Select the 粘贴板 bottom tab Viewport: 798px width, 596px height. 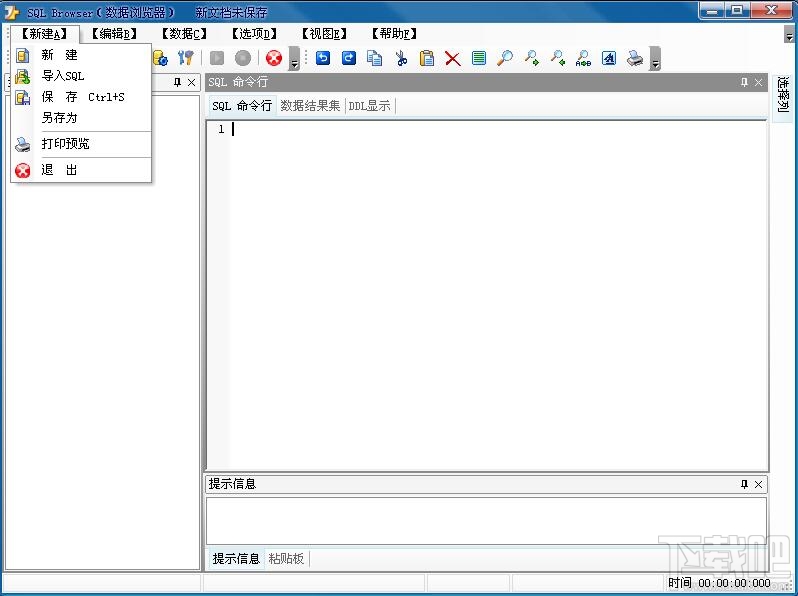click(287, 559)
